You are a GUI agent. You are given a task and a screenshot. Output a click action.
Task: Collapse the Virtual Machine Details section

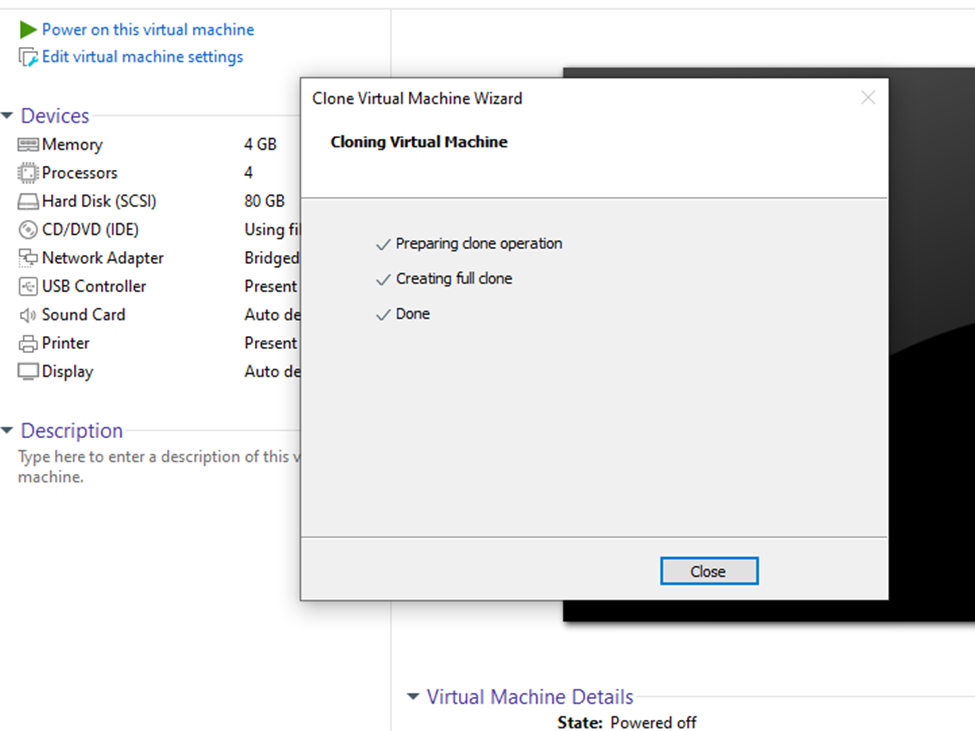point(413,697)
